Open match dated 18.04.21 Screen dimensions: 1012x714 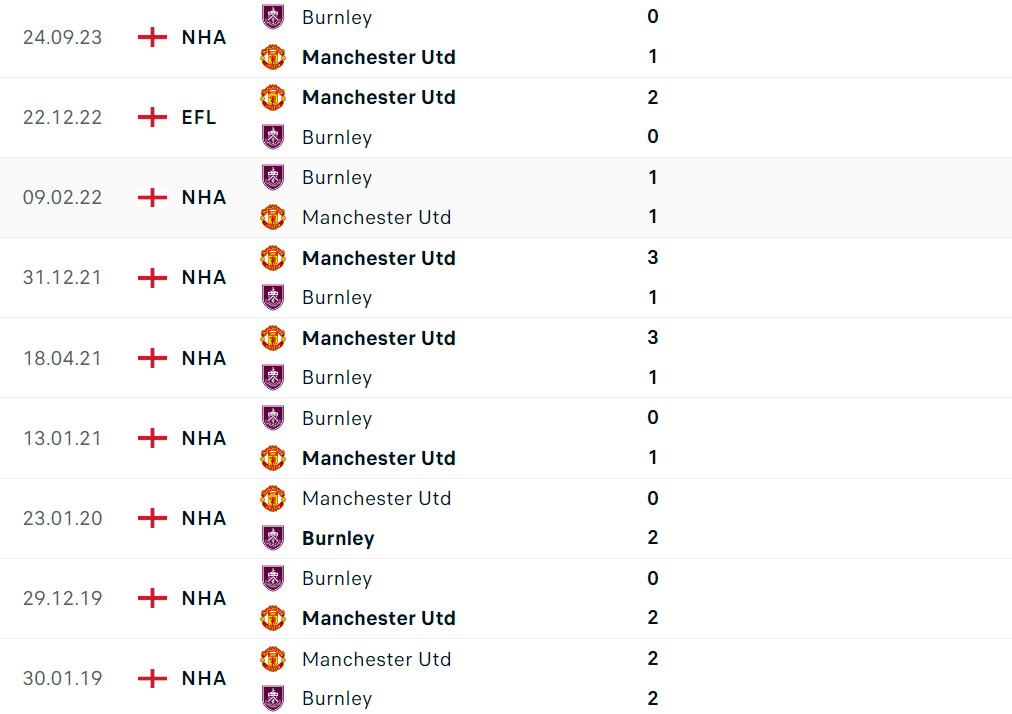[62, 358]
